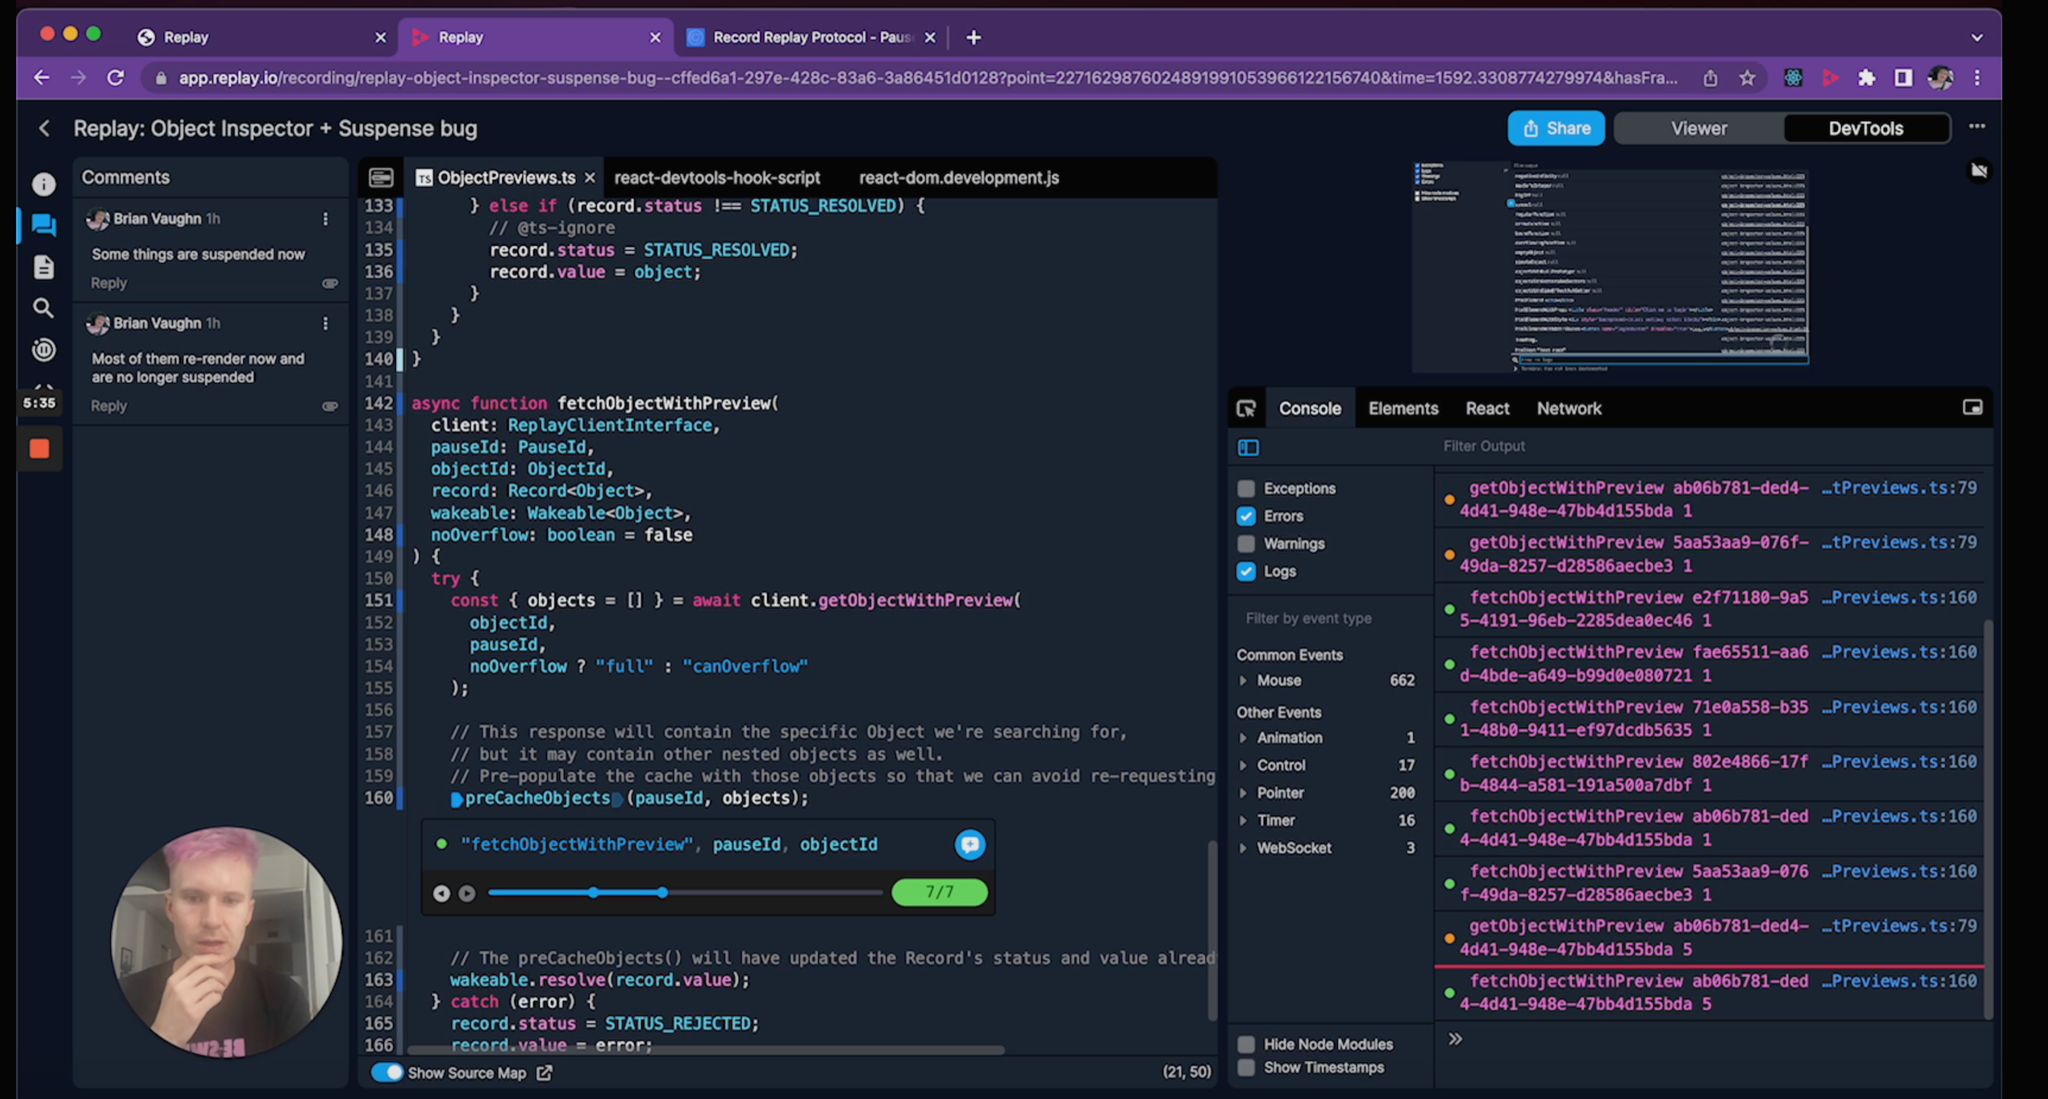Switch to DevTools mode
The width and height of the screenshot is (2048, 1099).
(1866, 128)
